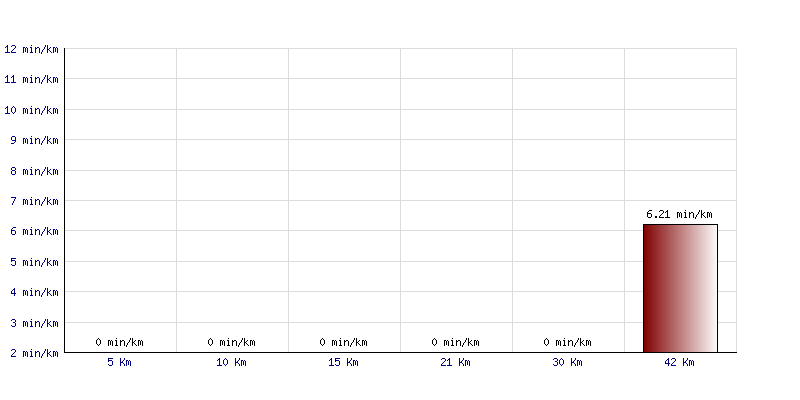800x400 pixels.
Task: Click the 5 Km axis label
Action: pyautogui.click(x=119, y=363)
